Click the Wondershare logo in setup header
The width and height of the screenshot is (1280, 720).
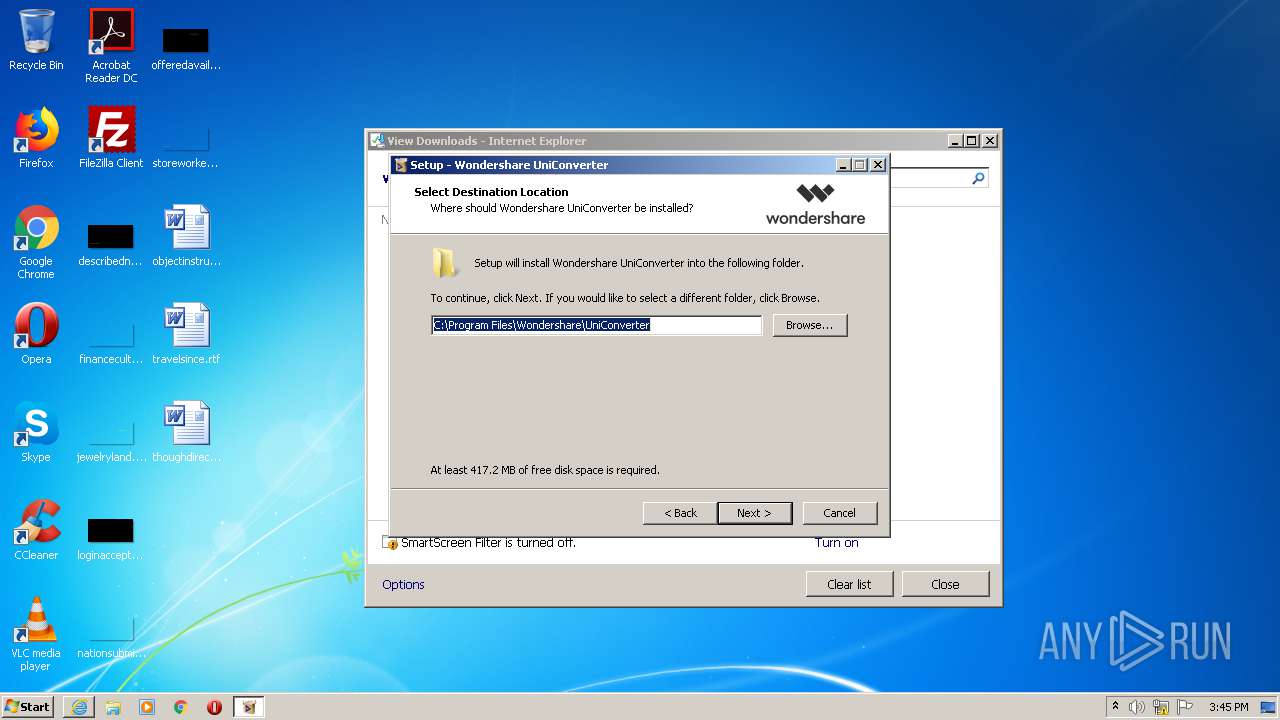(815, 204)
